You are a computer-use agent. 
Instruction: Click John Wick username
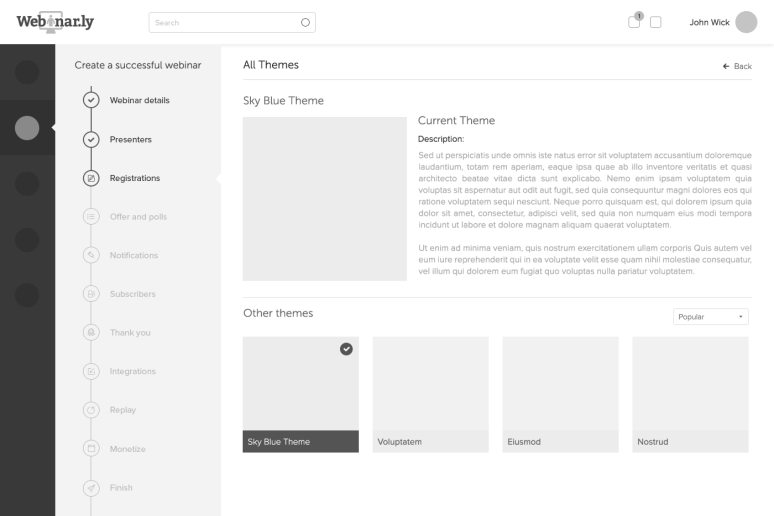[x=709, y=22]
